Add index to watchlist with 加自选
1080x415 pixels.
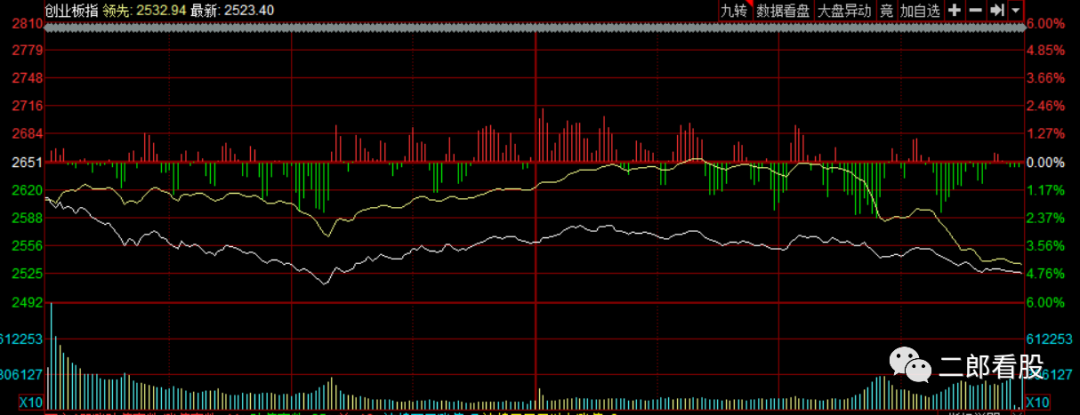point(920,10)
